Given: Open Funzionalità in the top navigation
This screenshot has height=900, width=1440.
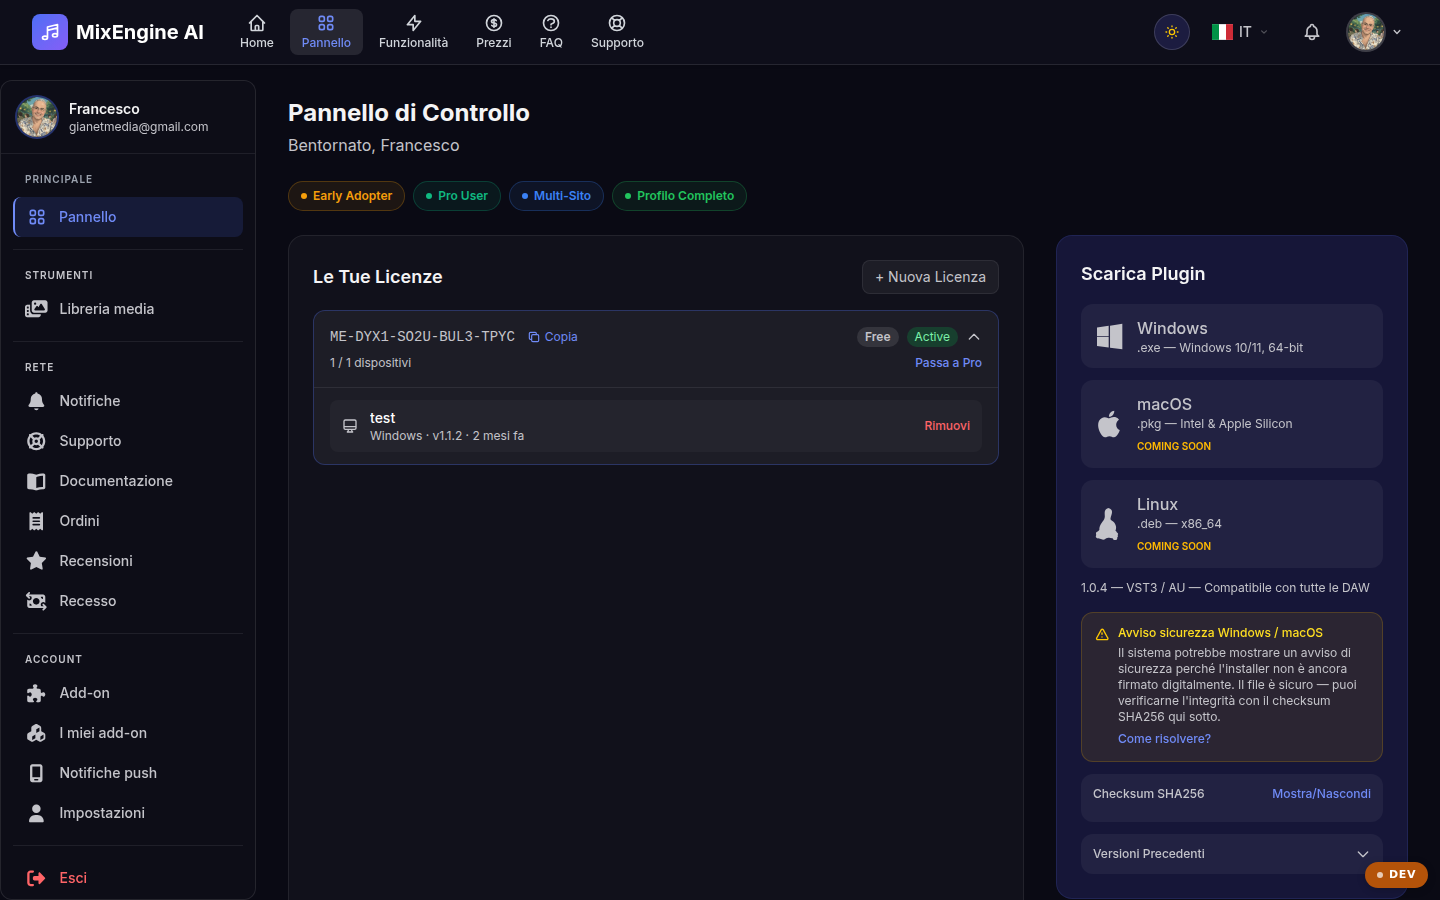Looking at the screenshot, I should [x=413, y=32].
